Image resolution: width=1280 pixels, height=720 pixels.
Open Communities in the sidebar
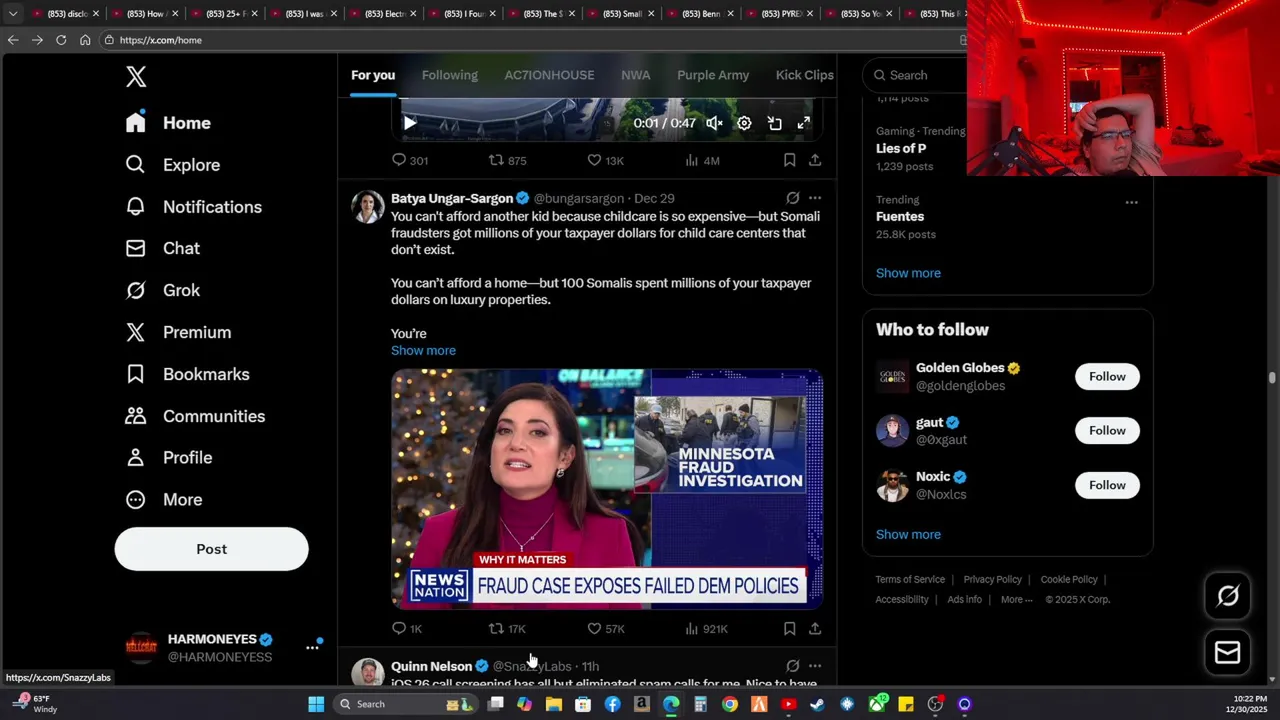click(195, 416)
